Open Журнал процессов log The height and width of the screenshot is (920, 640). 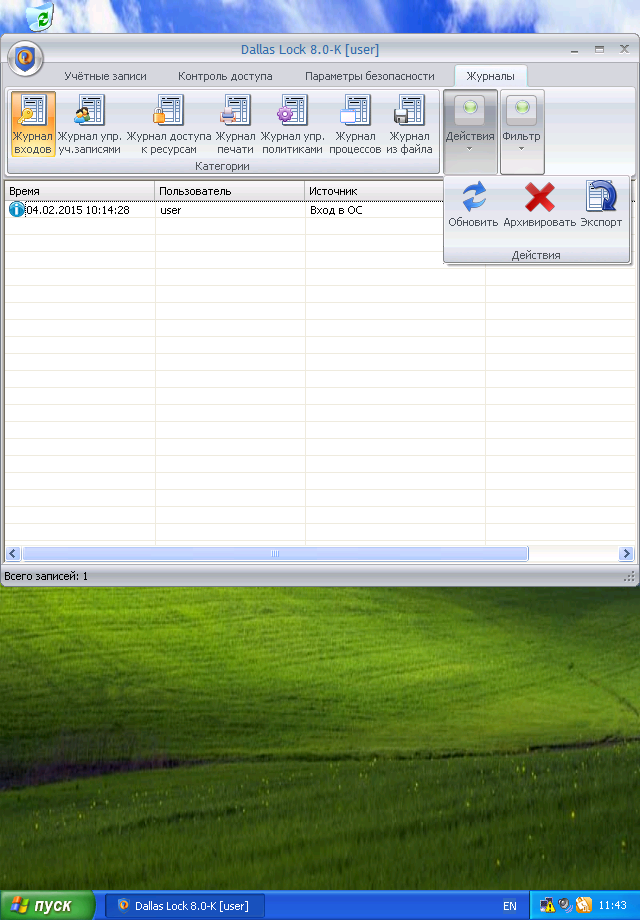pyautogui.click(x=355, y=124)
